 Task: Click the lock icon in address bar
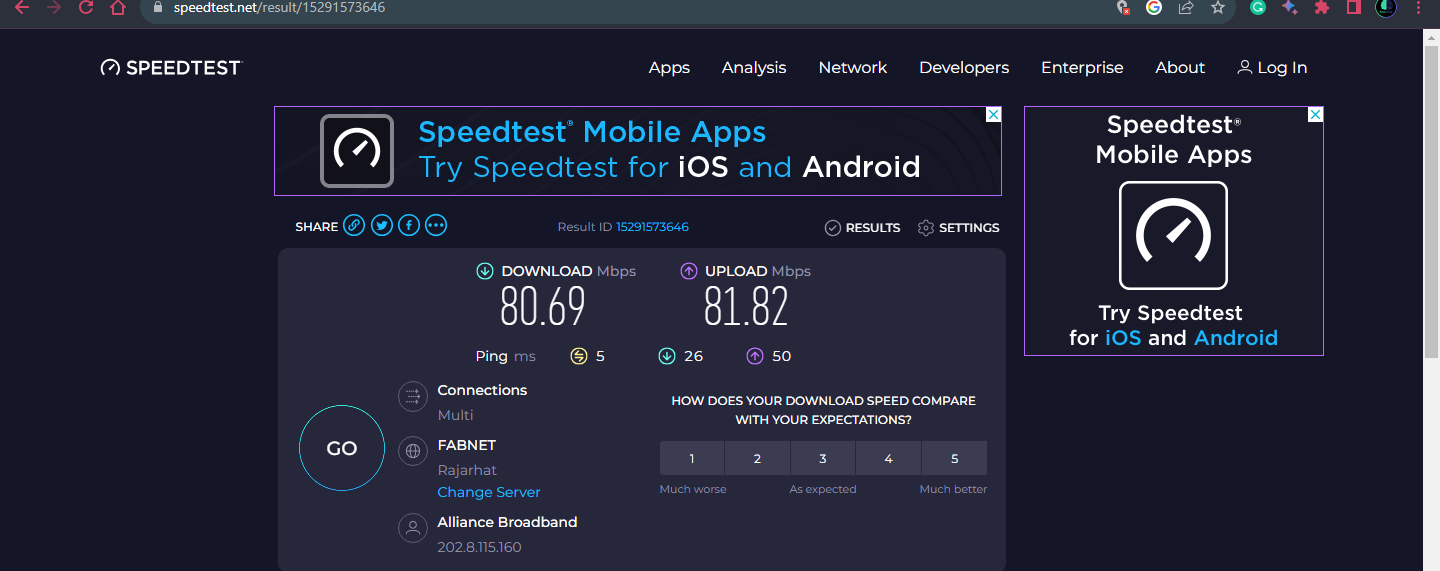tap(157, 7)
